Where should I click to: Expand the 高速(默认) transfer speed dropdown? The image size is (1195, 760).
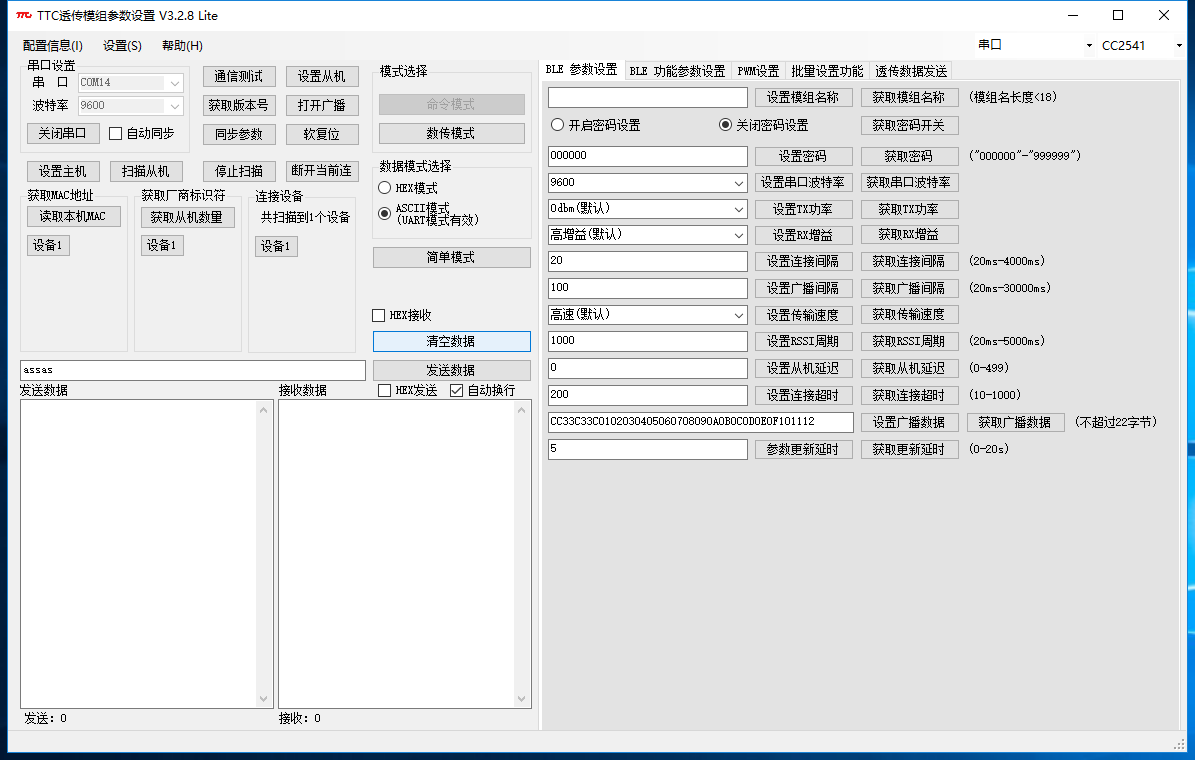pyautogui.click(x=738, y=315)
